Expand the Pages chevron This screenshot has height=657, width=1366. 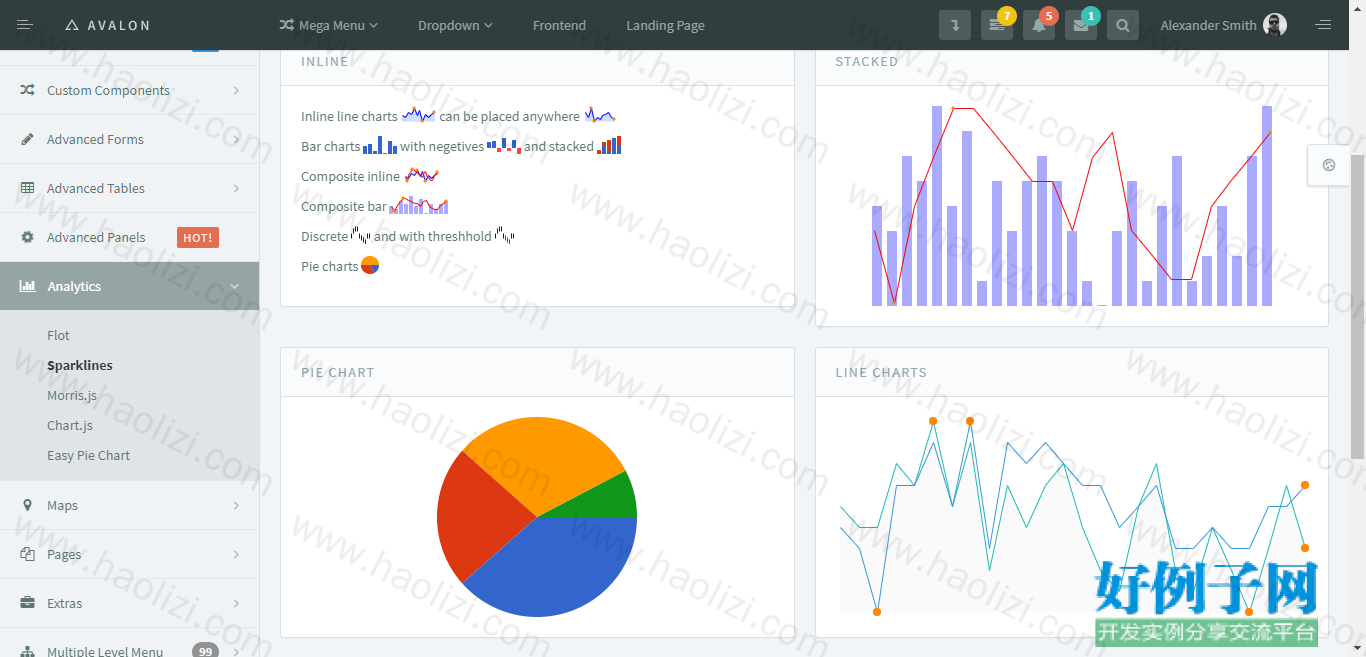(x=236, y=554)
